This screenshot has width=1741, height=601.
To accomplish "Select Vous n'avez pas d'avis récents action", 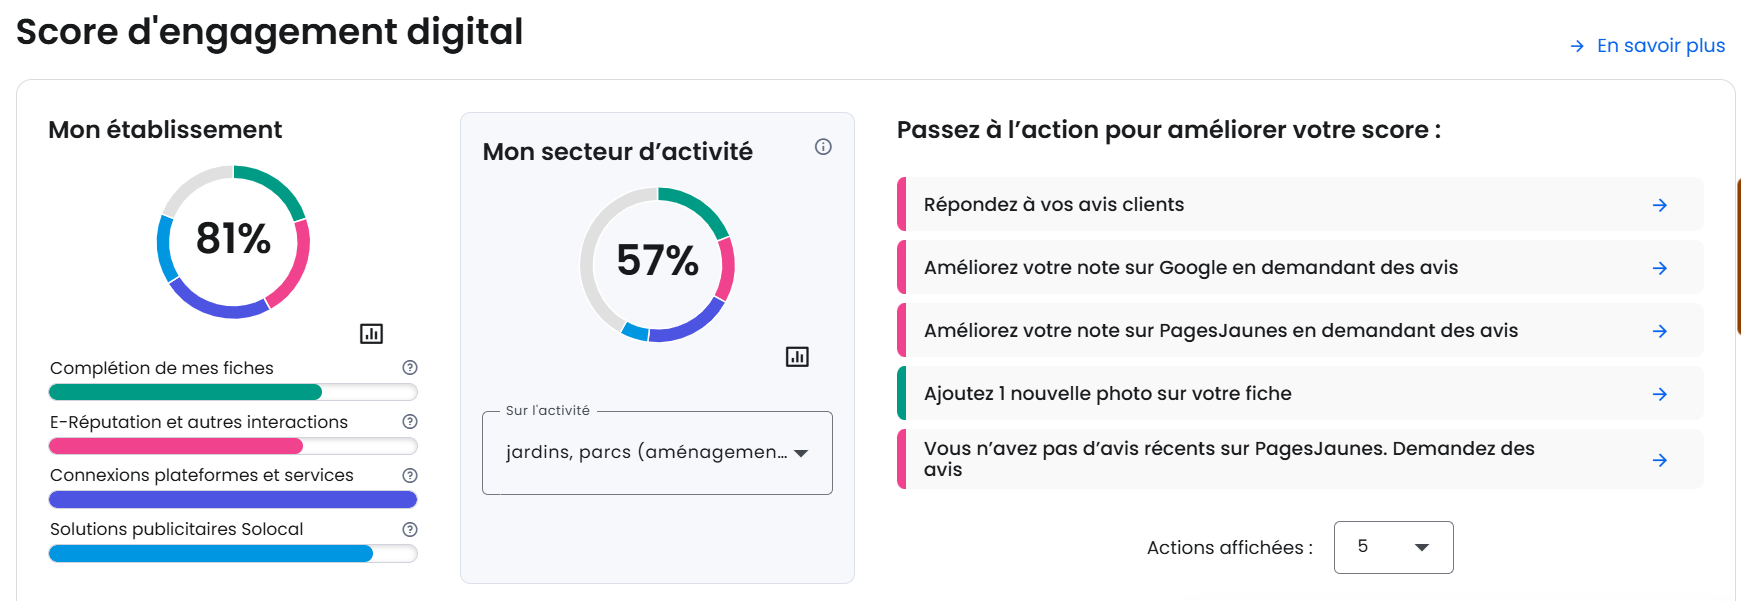I will click(1228, 459).
